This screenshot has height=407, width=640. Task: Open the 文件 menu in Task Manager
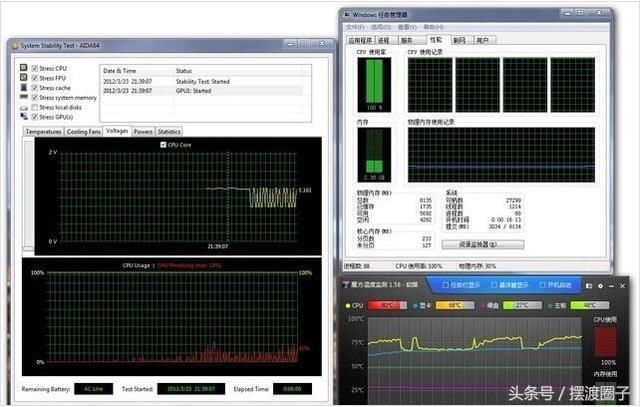[351, 29]
